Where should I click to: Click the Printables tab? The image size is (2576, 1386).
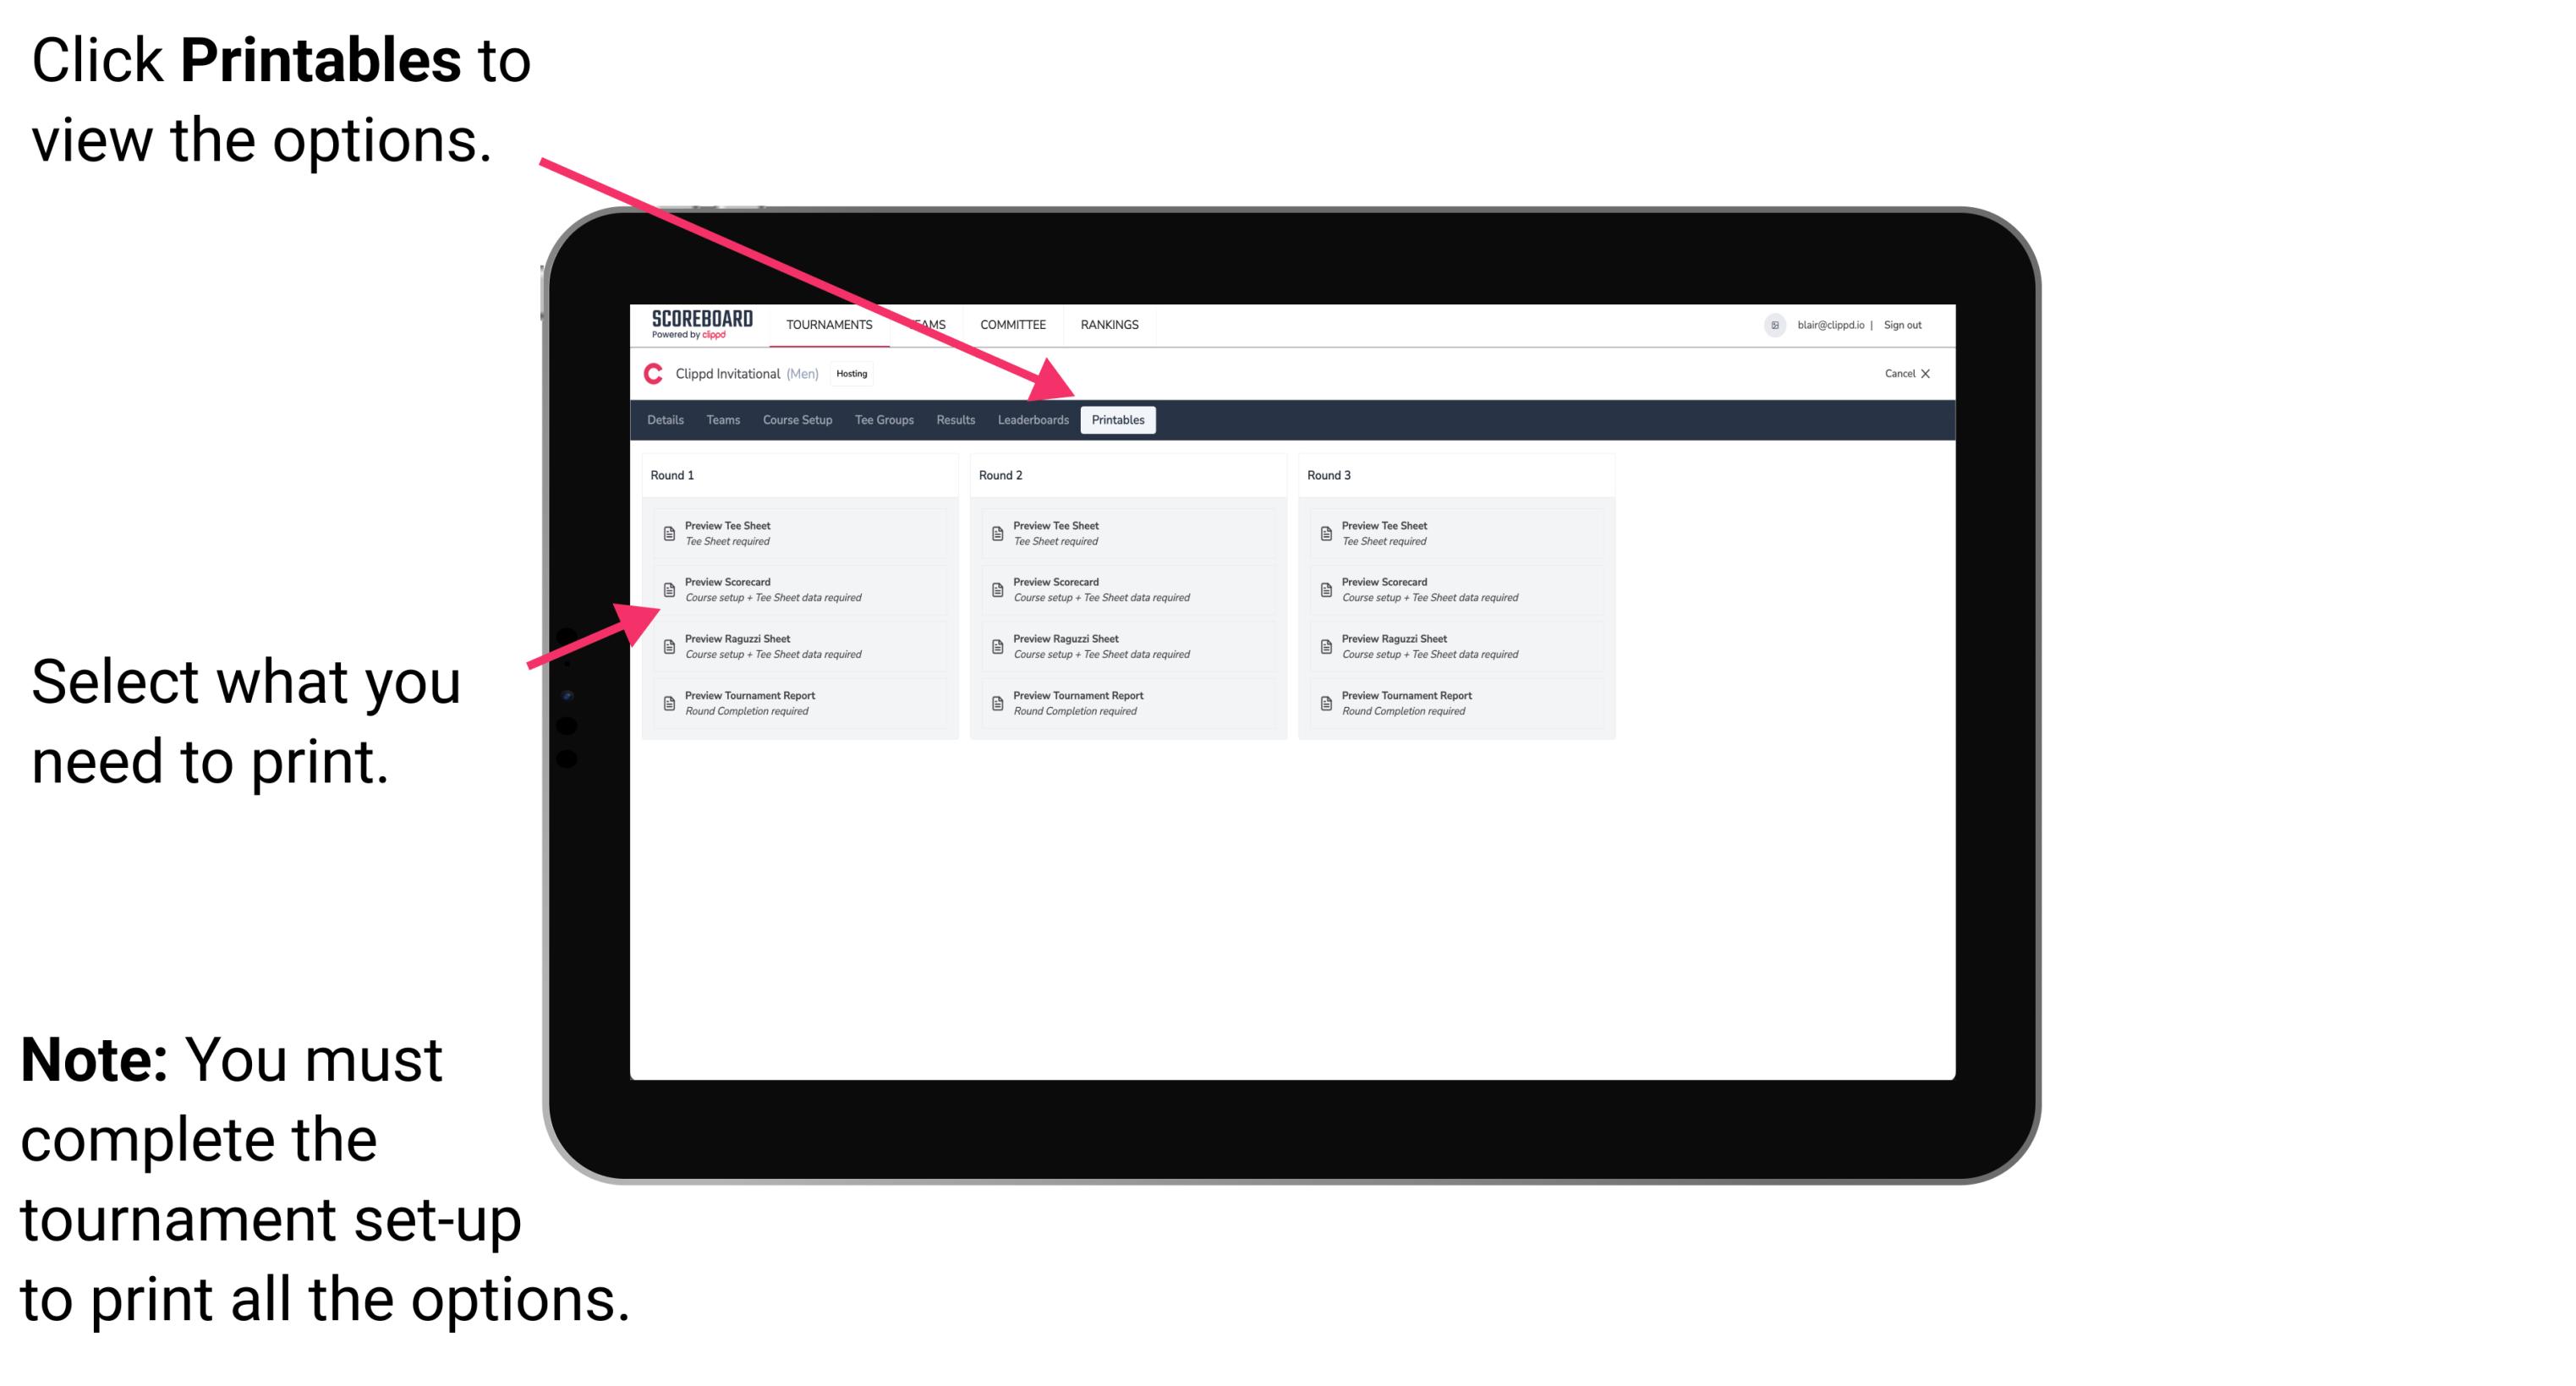[x=1118, y=420]
